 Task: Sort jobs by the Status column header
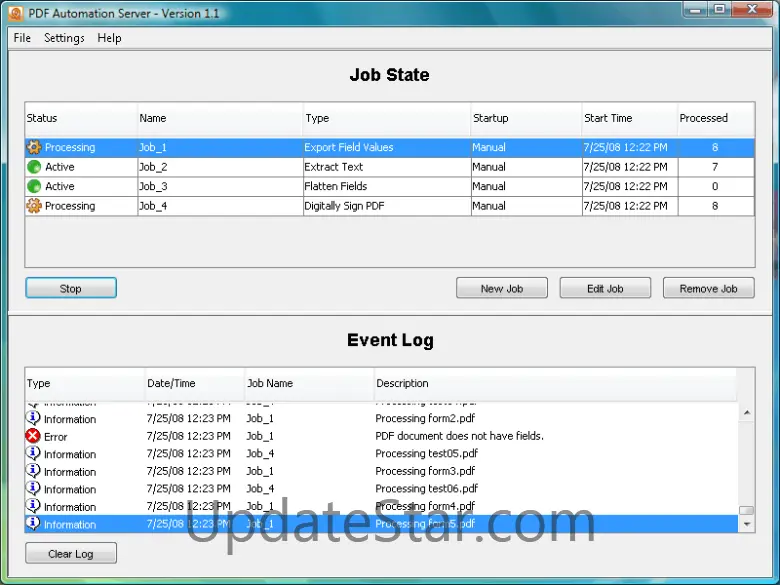coord(81,118)
